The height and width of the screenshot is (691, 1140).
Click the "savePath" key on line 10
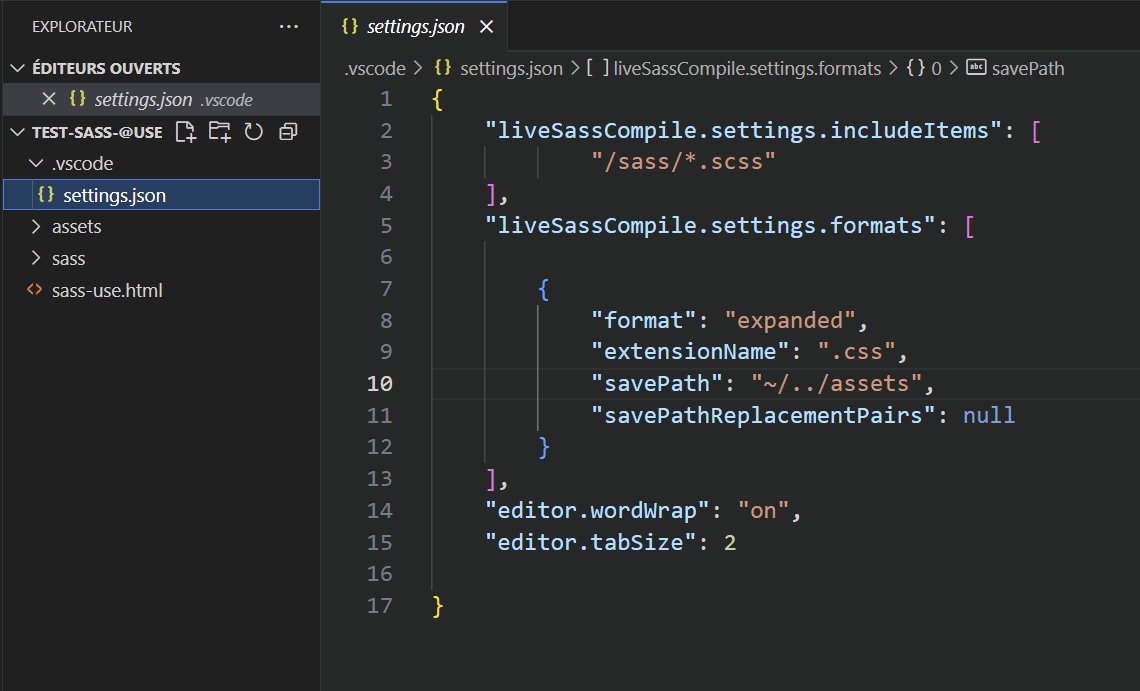tap(657, 383)
